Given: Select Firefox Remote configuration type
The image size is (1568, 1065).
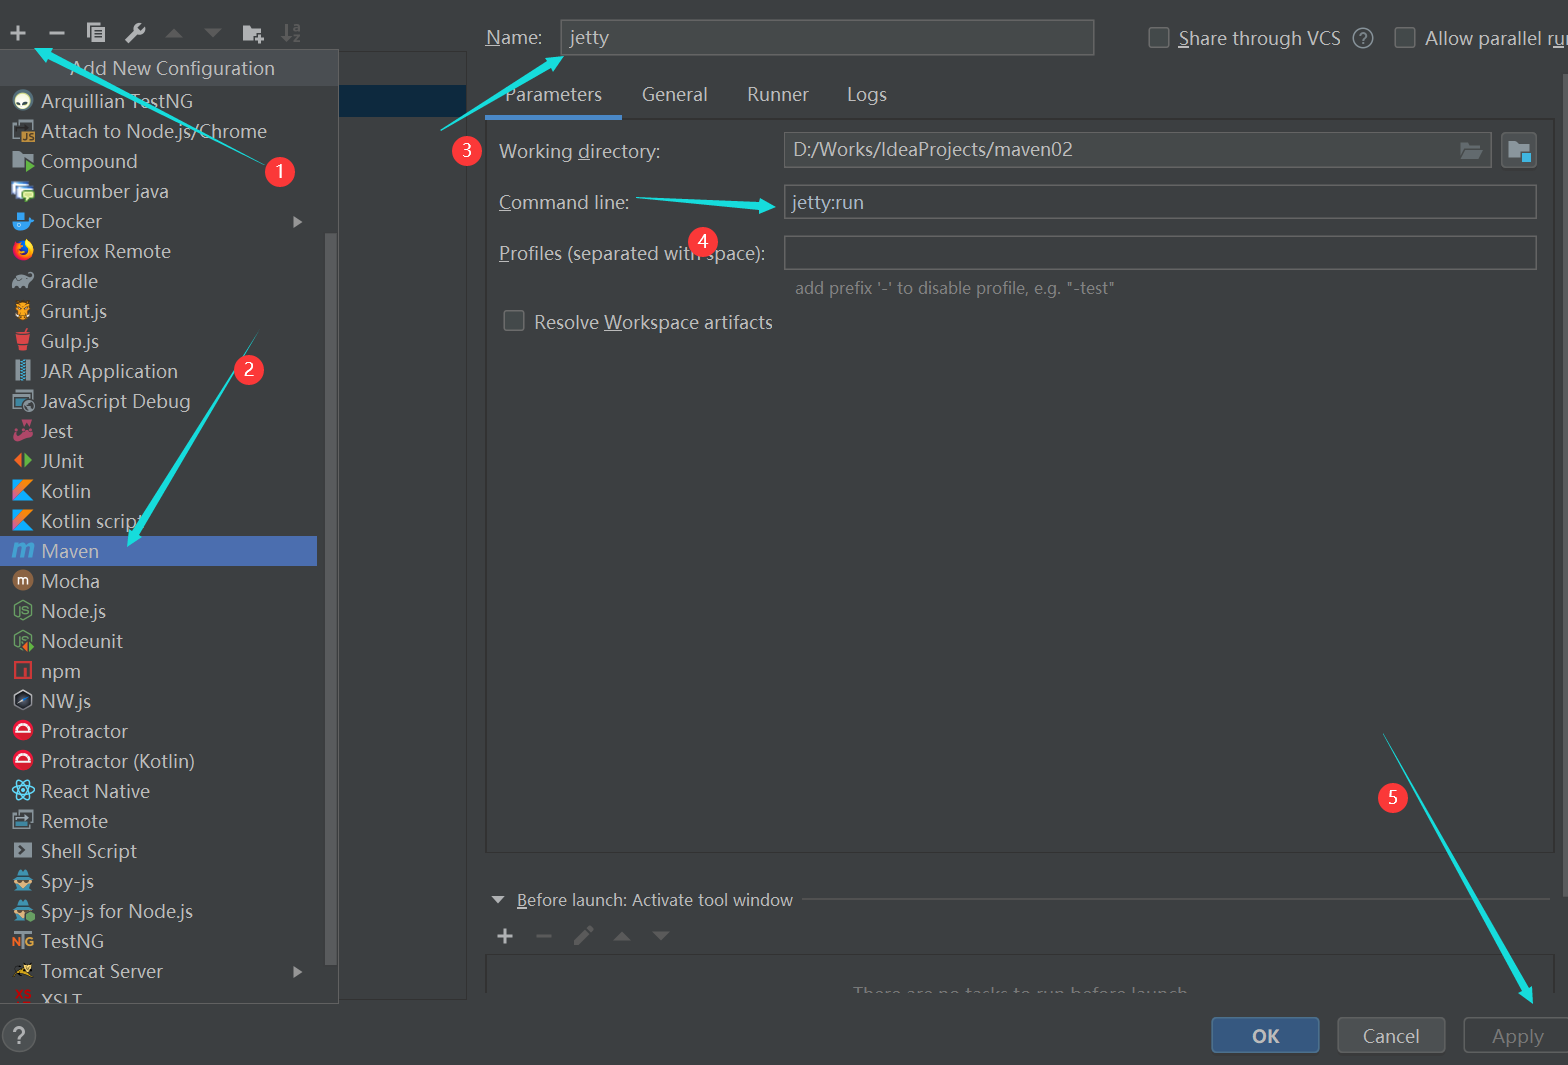Looking at the screenshot, I should pos(160,251).
